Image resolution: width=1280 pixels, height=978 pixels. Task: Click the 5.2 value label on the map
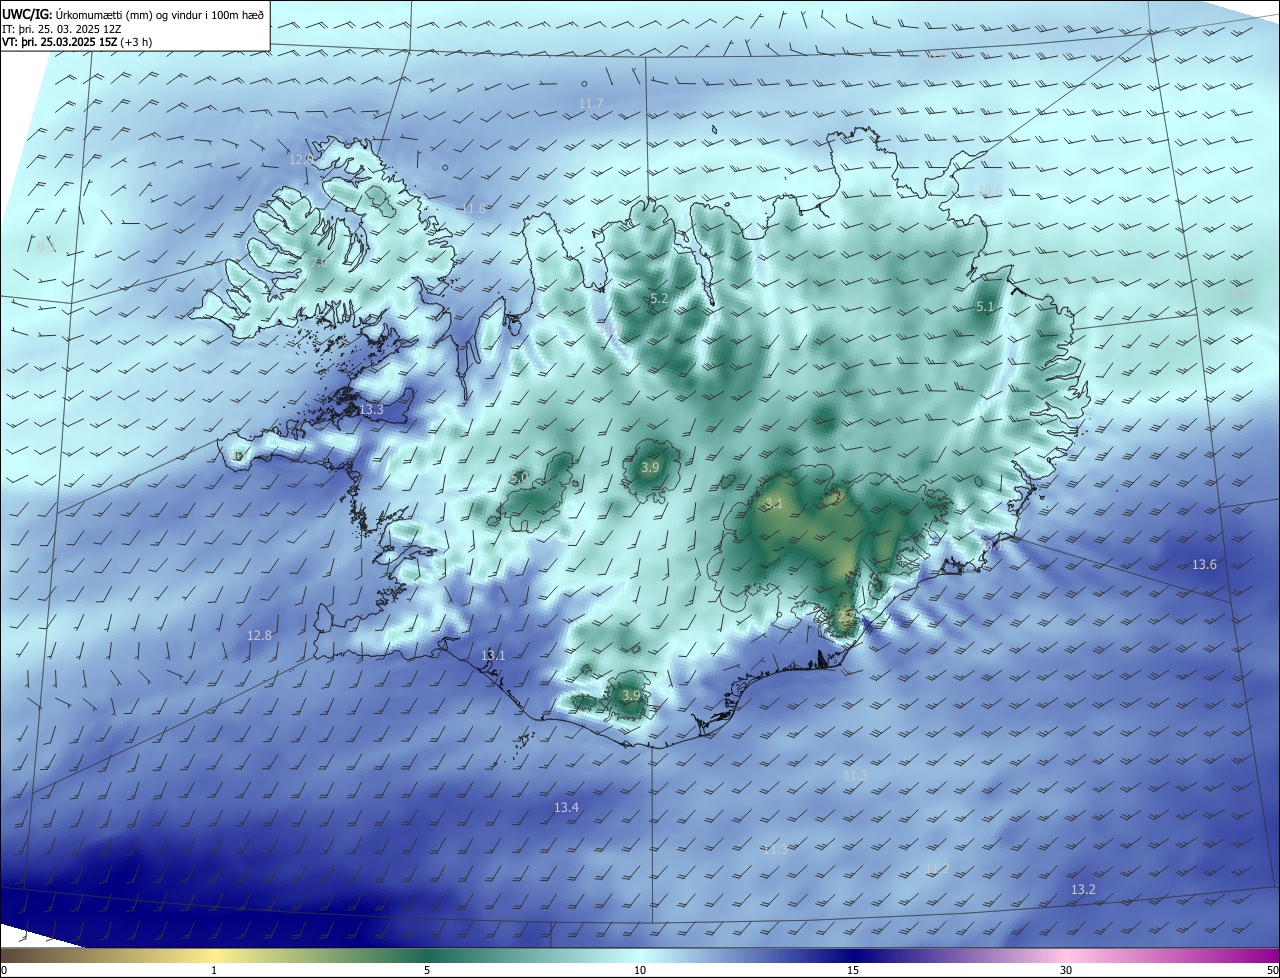(x=659, y=299)
